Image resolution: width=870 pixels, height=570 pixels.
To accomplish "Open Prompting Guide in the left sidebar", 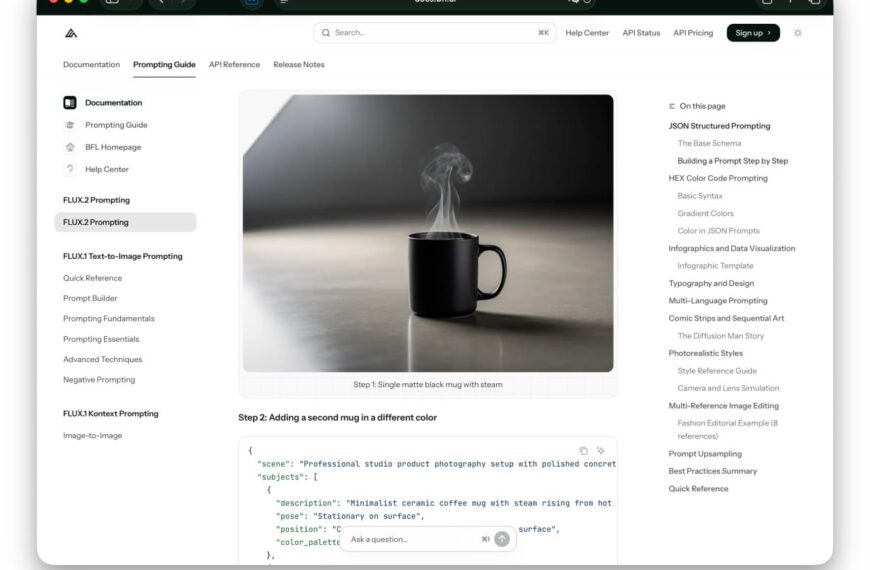I will [x=117, y=125].
